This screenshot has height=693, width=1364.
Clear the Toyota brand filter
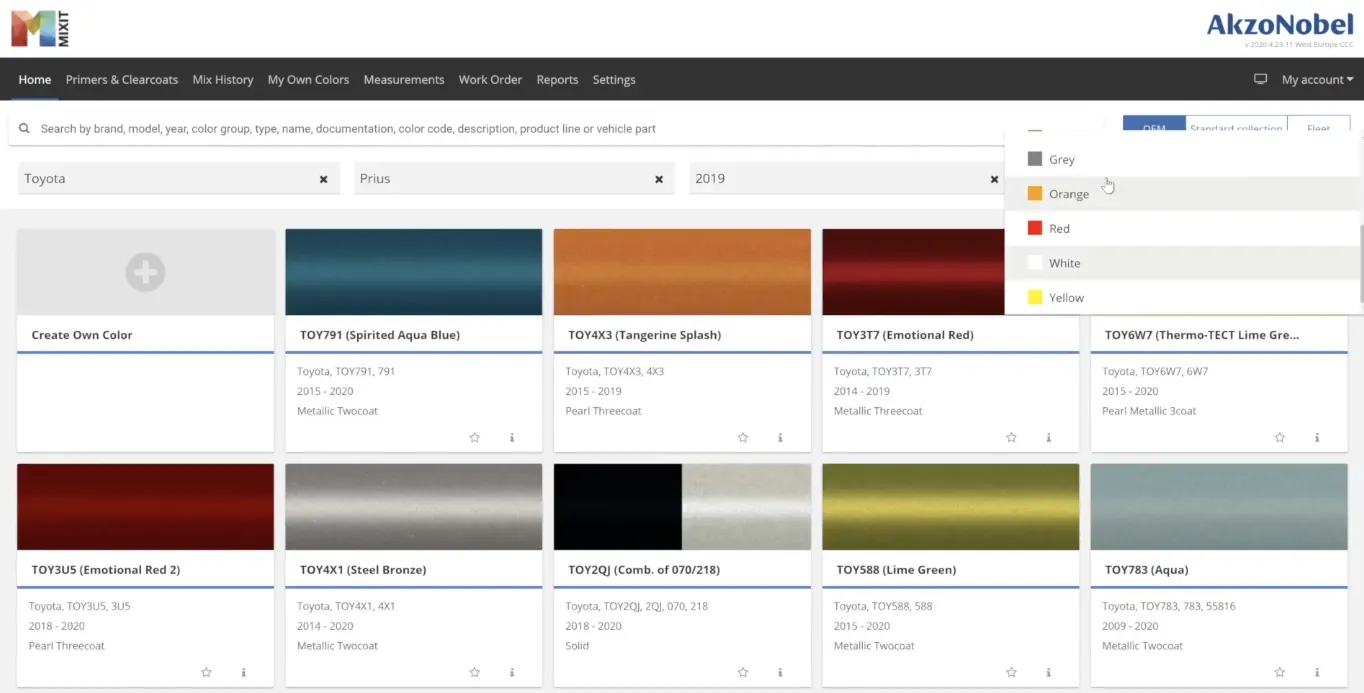(x=323, y=179)
